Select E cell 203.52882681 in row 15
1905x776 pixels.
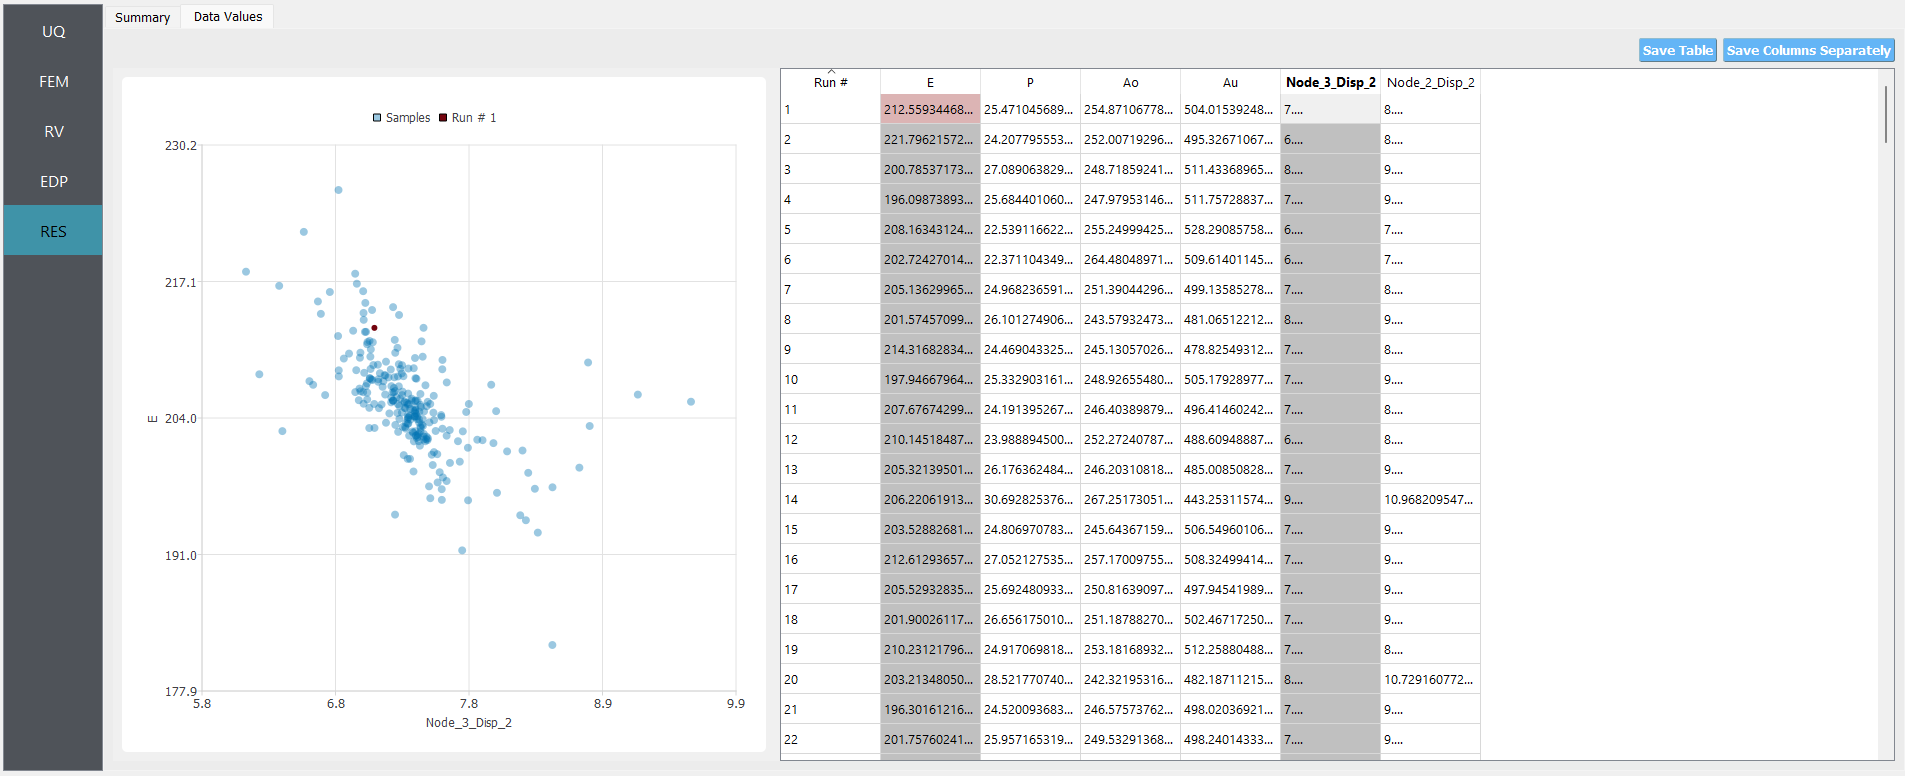click(x=930, y=529)
